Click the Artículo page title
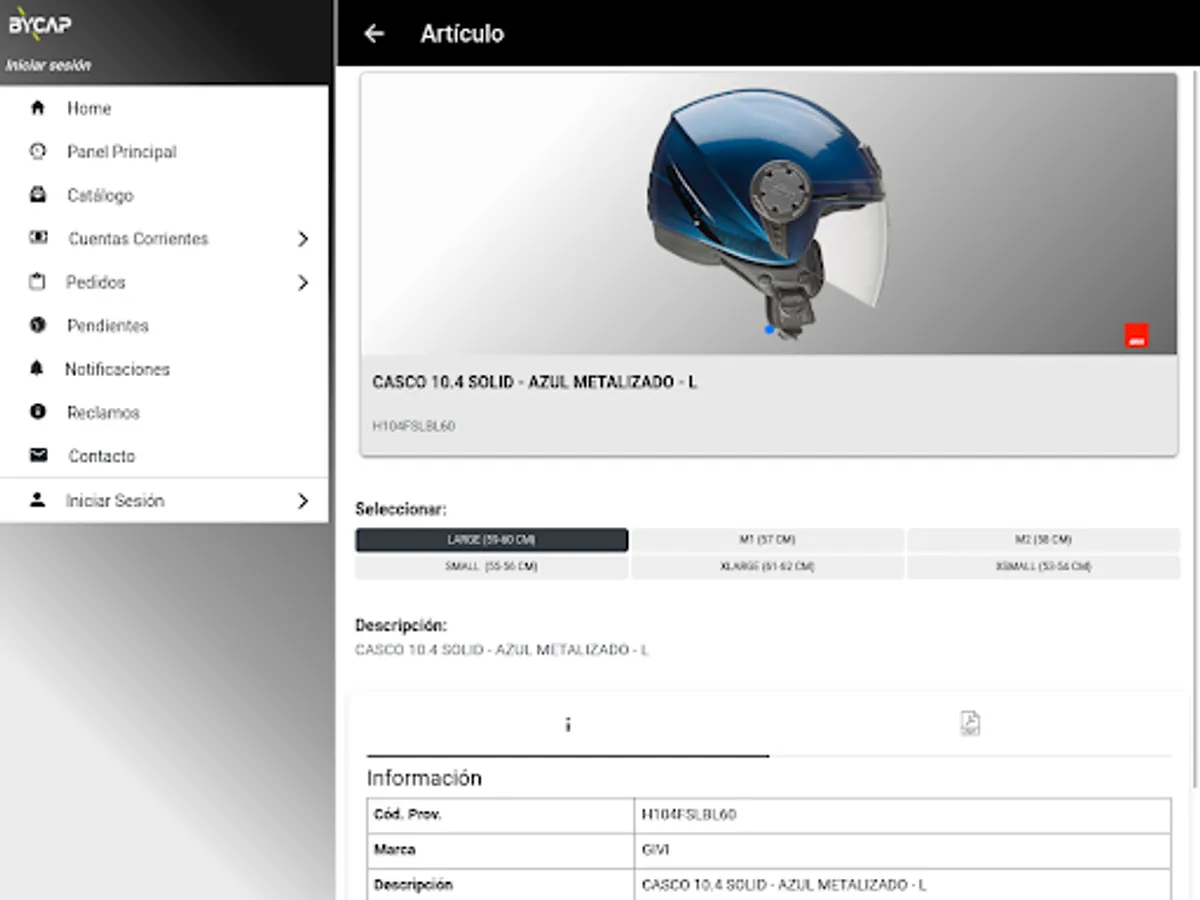Viewport: 1200px width, 900px height. pos(462,33)
